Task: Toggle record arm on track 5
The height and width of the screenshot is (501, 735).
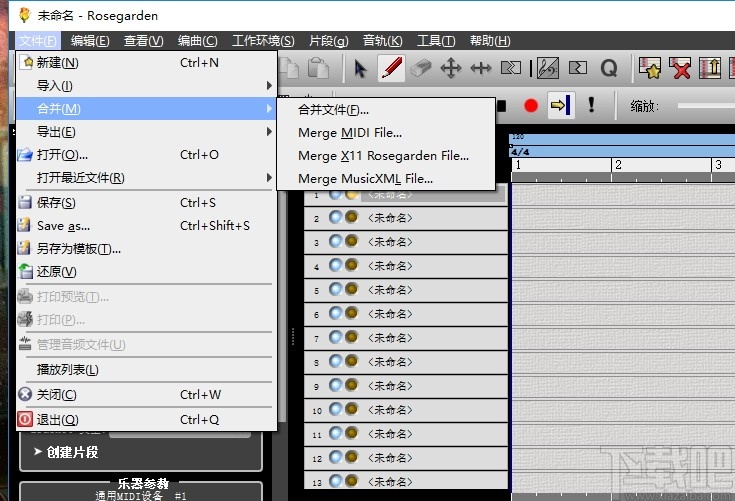Action: pyautogui.click(x=352, y=289)
